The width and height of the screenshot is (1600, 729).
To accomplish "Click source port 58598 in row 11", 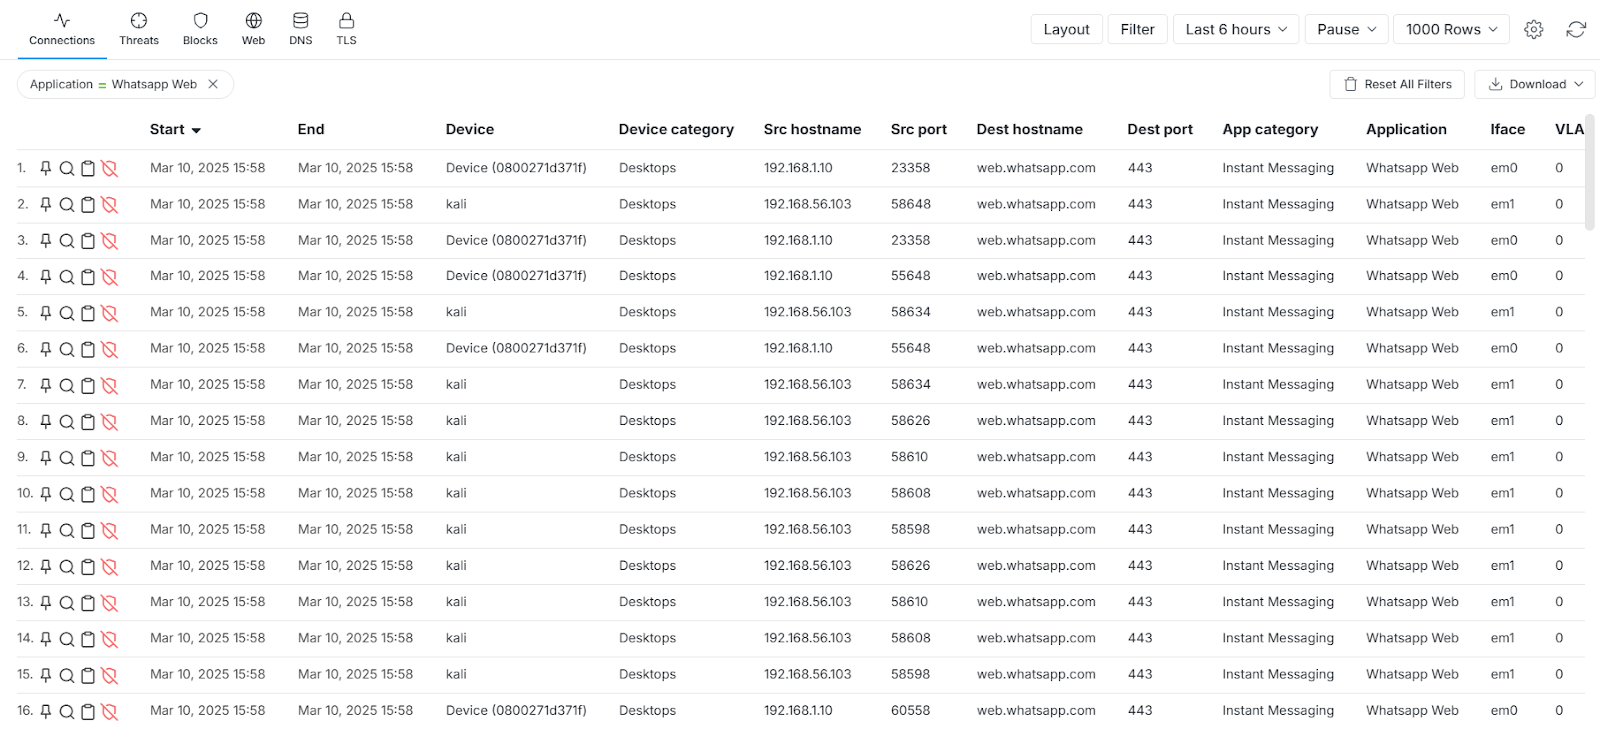I will pos(911,529).
